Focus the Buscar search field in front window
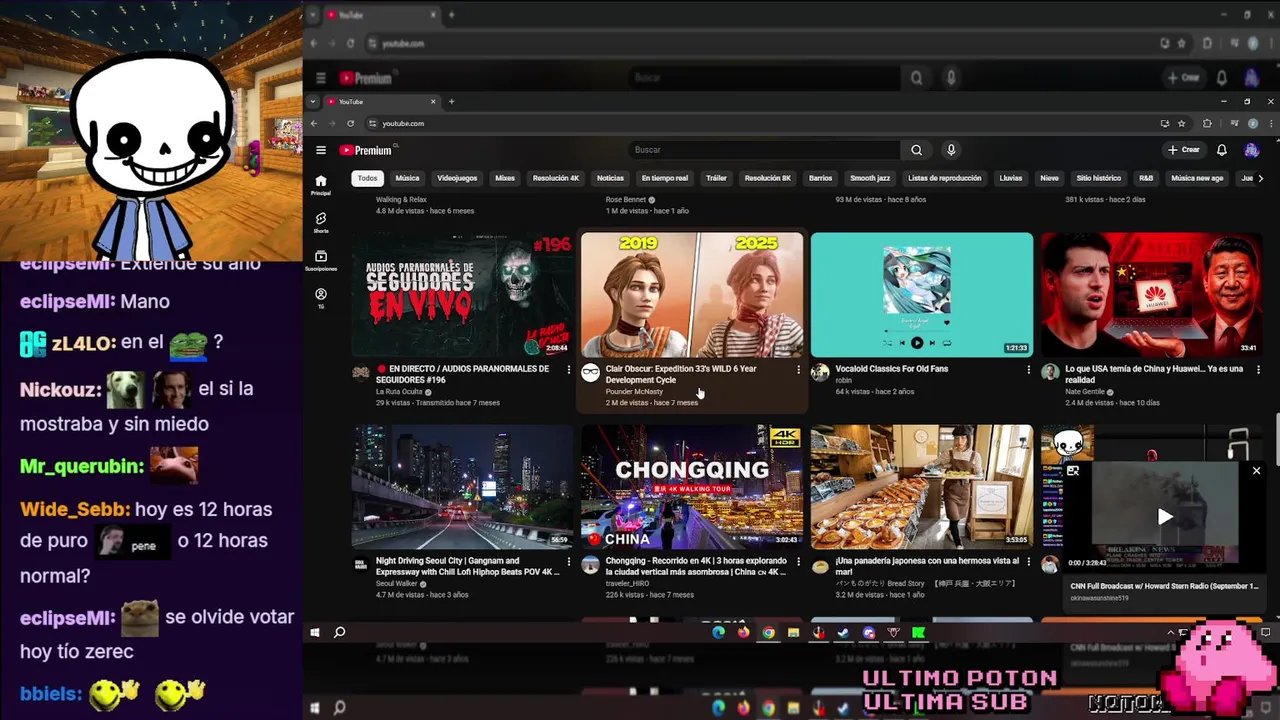The image size is (1280, 720). coord(765,150)
